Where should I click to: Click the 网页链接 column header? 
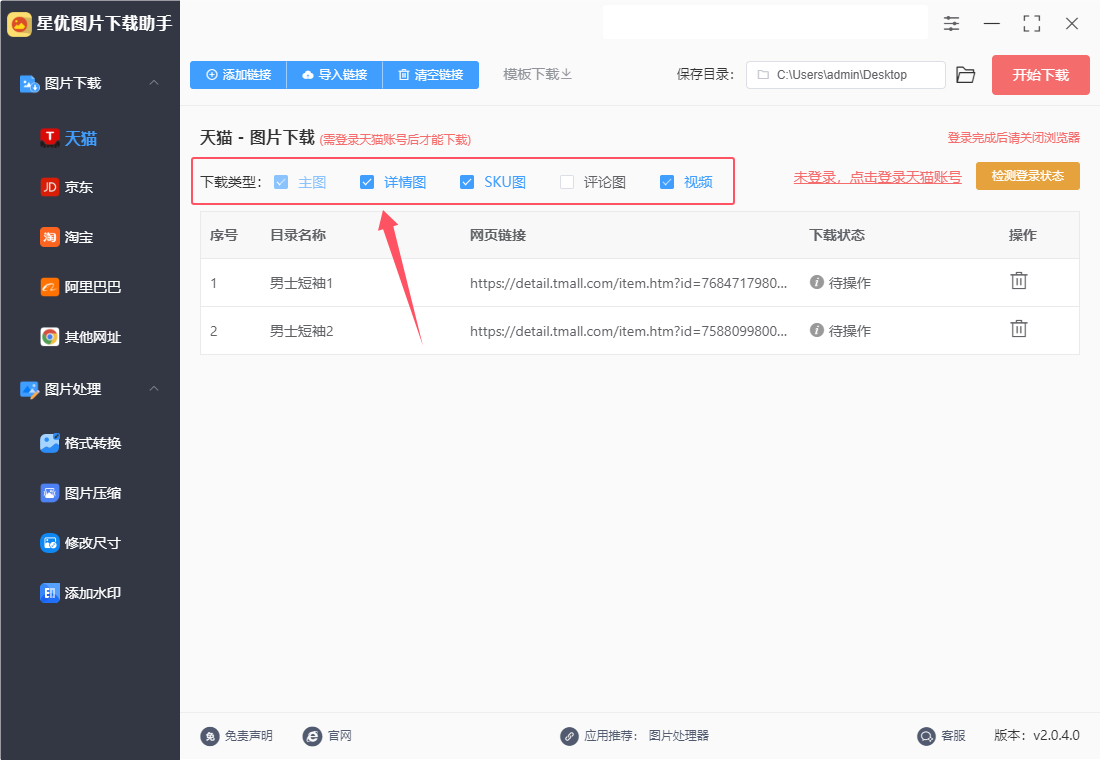tap(498, 235)
